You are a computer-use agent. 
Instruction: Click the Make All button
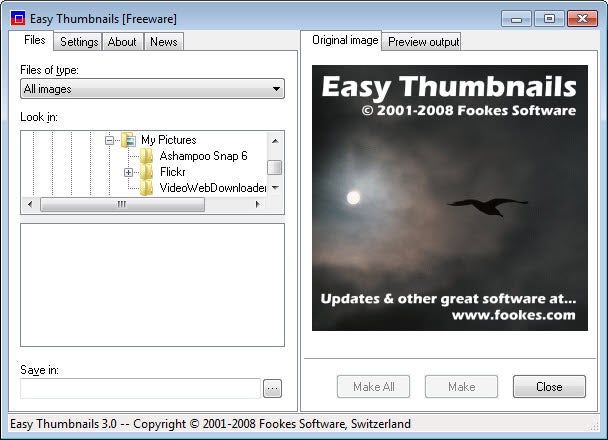tap(373, 387)
